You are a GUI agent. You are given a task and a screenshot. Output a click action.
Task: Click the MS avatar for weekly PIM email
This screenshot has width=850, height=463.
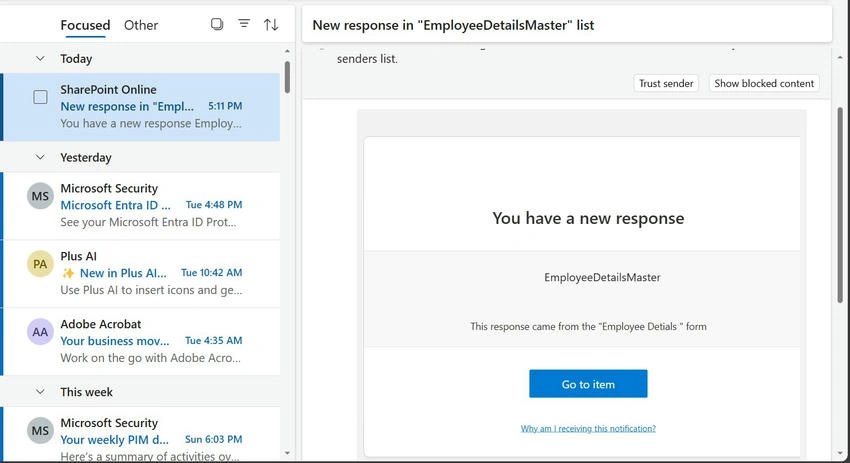tap(40, 430)
